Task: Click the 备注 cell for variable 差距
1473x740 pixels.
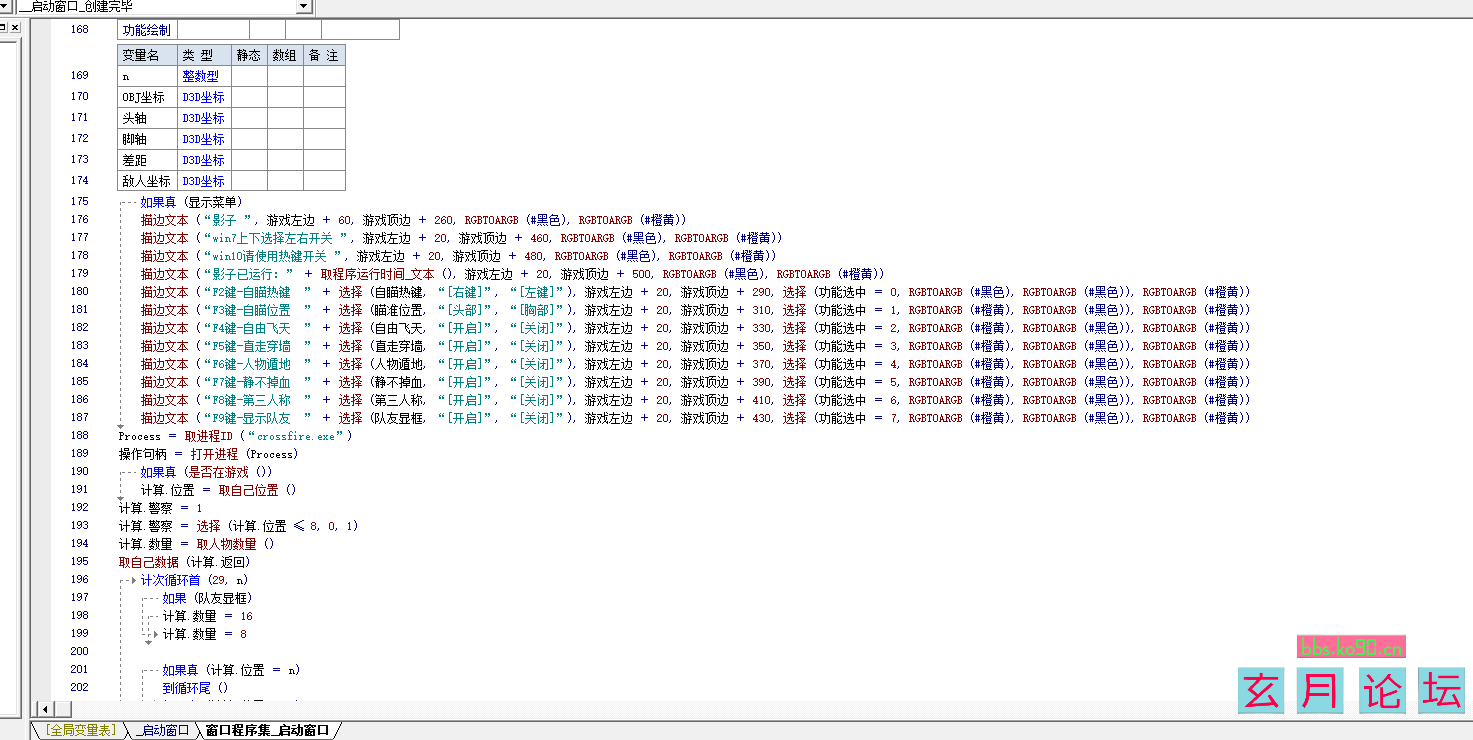Action: (x=324, y=160)
